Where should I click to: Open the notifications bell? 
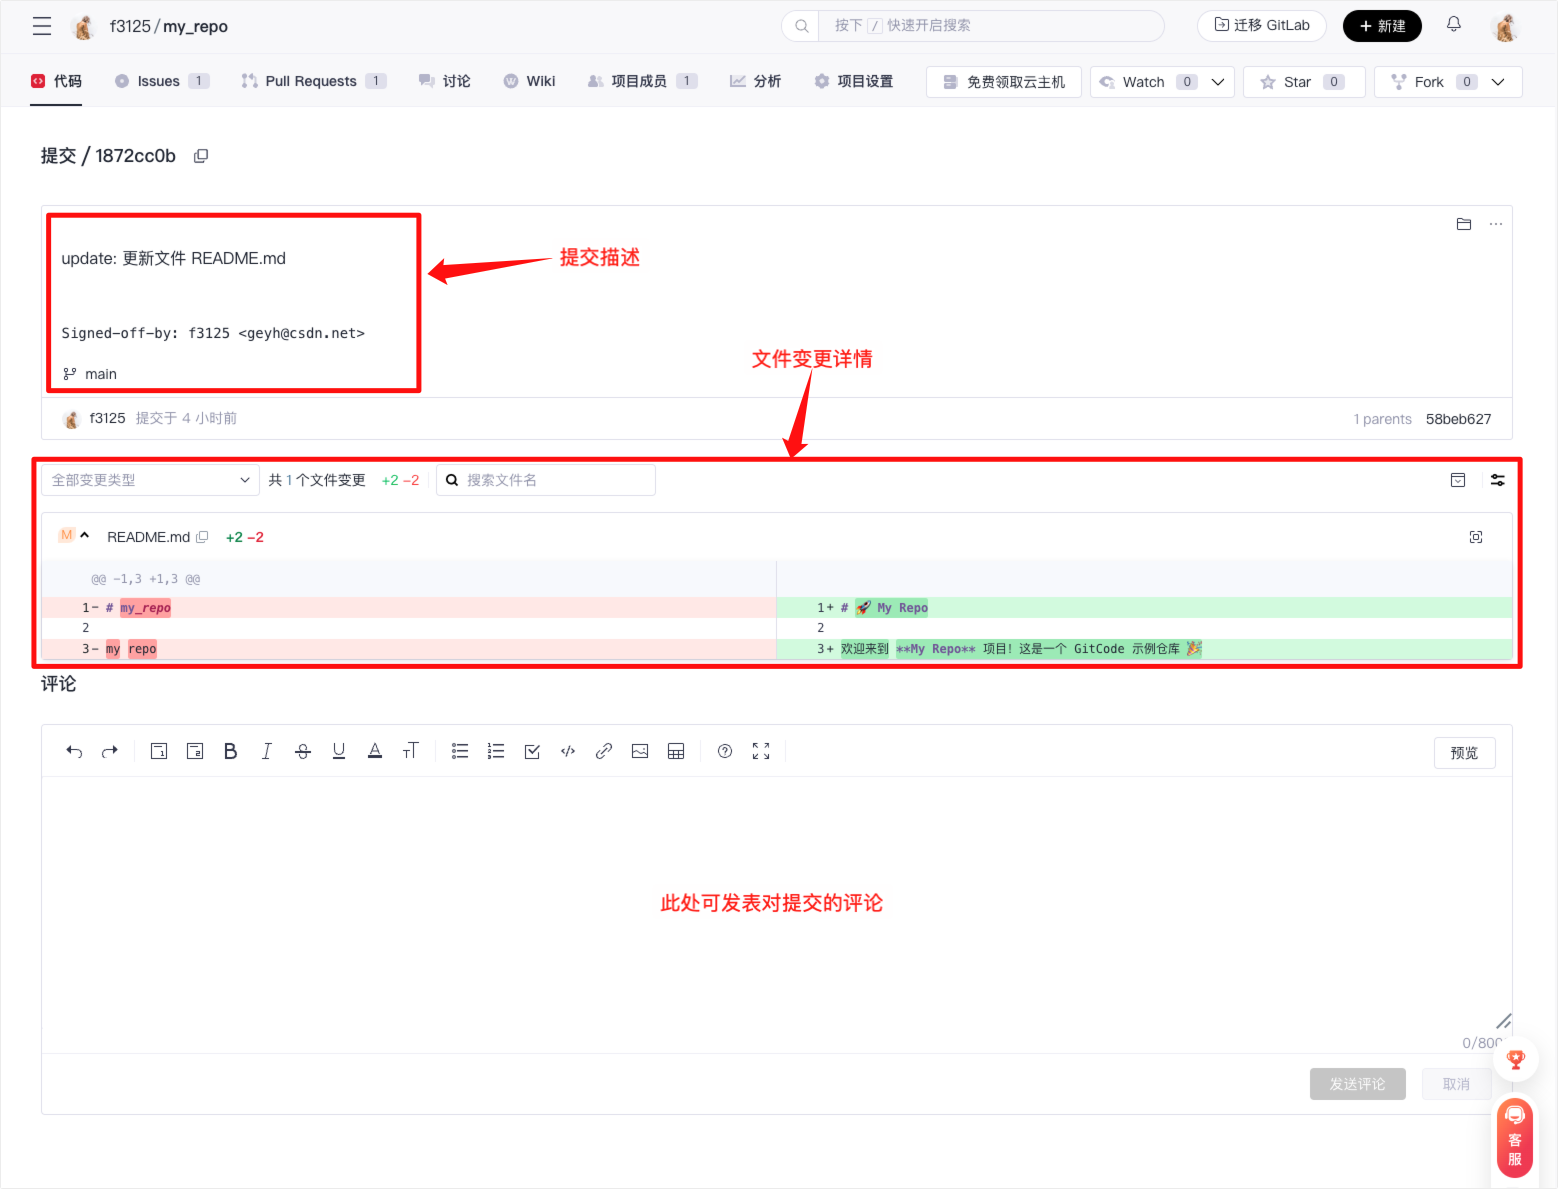tap(1453, 25)
